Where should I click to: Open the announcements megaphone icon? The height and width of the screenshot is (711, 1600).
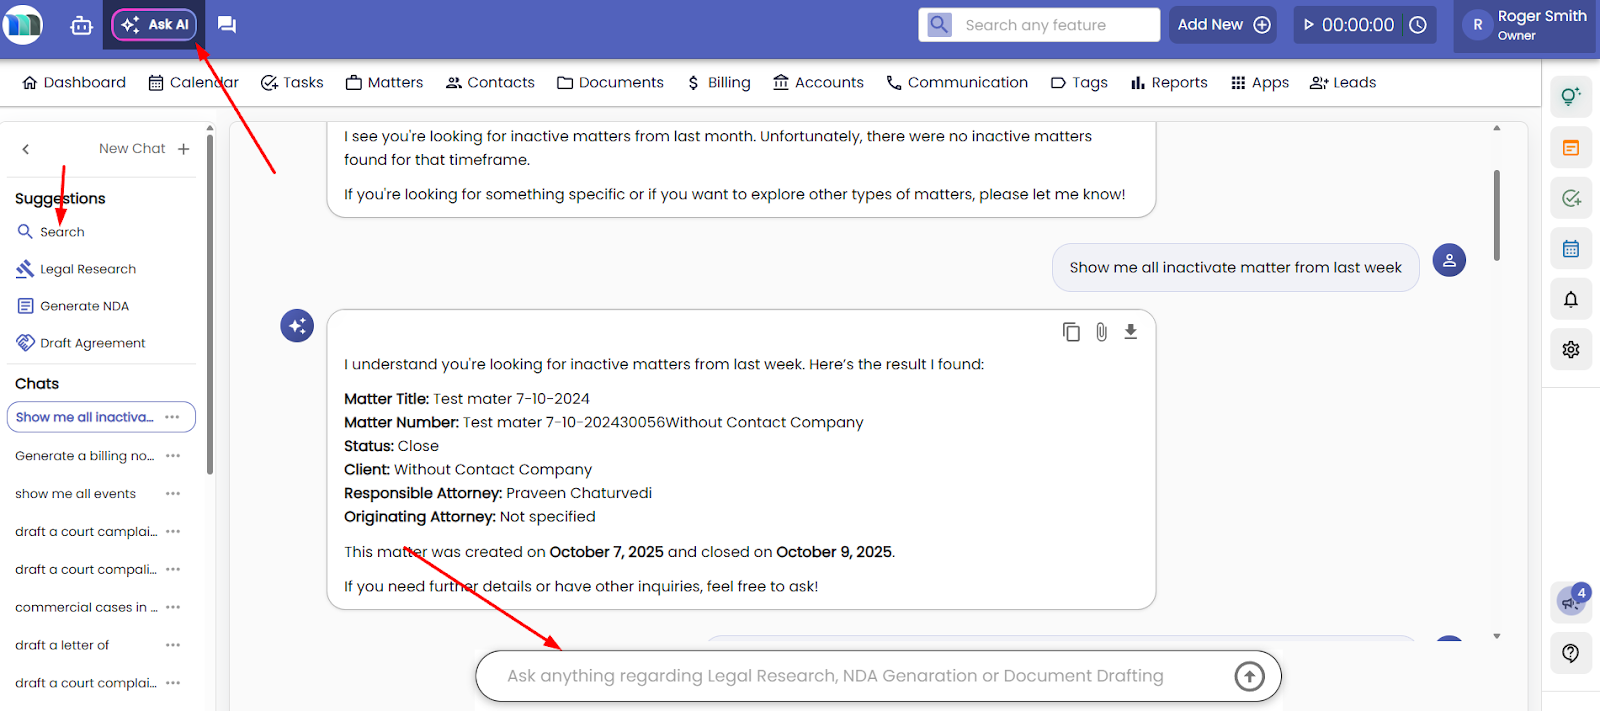click(x=1570, y=601)
